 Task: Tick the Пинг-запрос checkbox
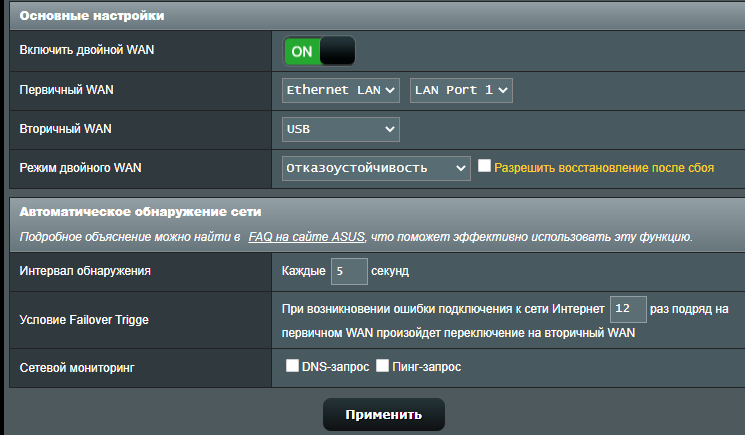[x=382, y=367]
